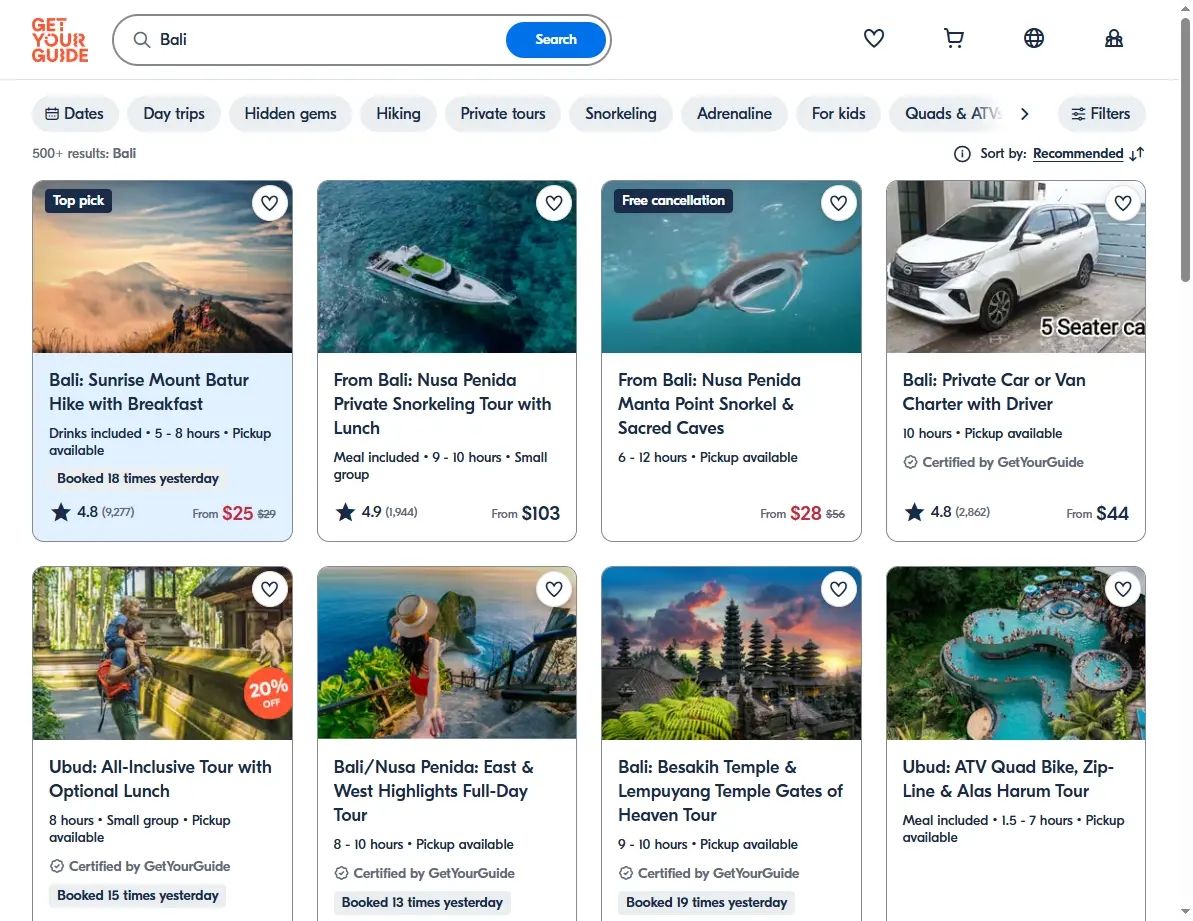Open the wishlist heart icon in header
This screenshot has width=1193, height=921.
(x=873, y=38)
